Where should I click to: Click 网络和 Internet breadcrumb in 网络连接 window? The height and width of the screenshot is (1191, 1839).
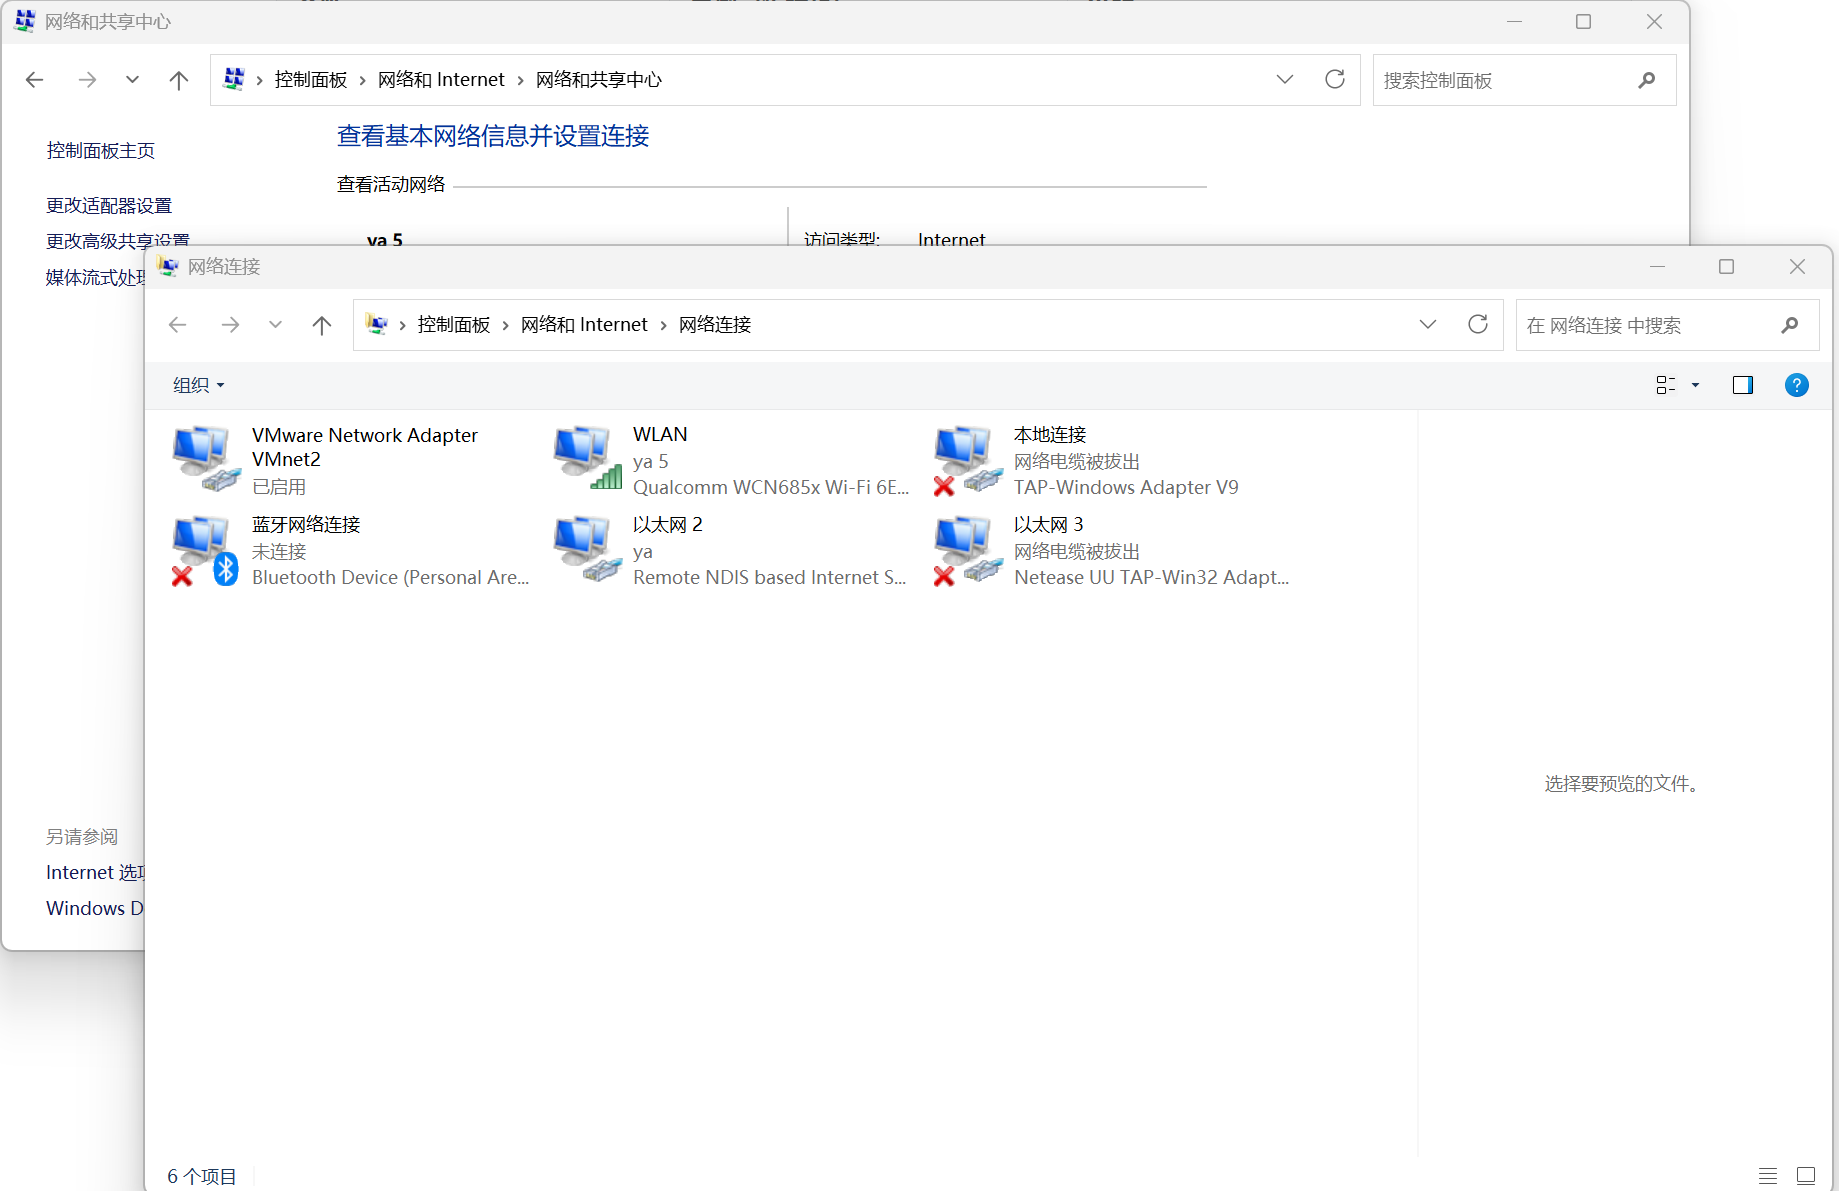pos(584,325)
